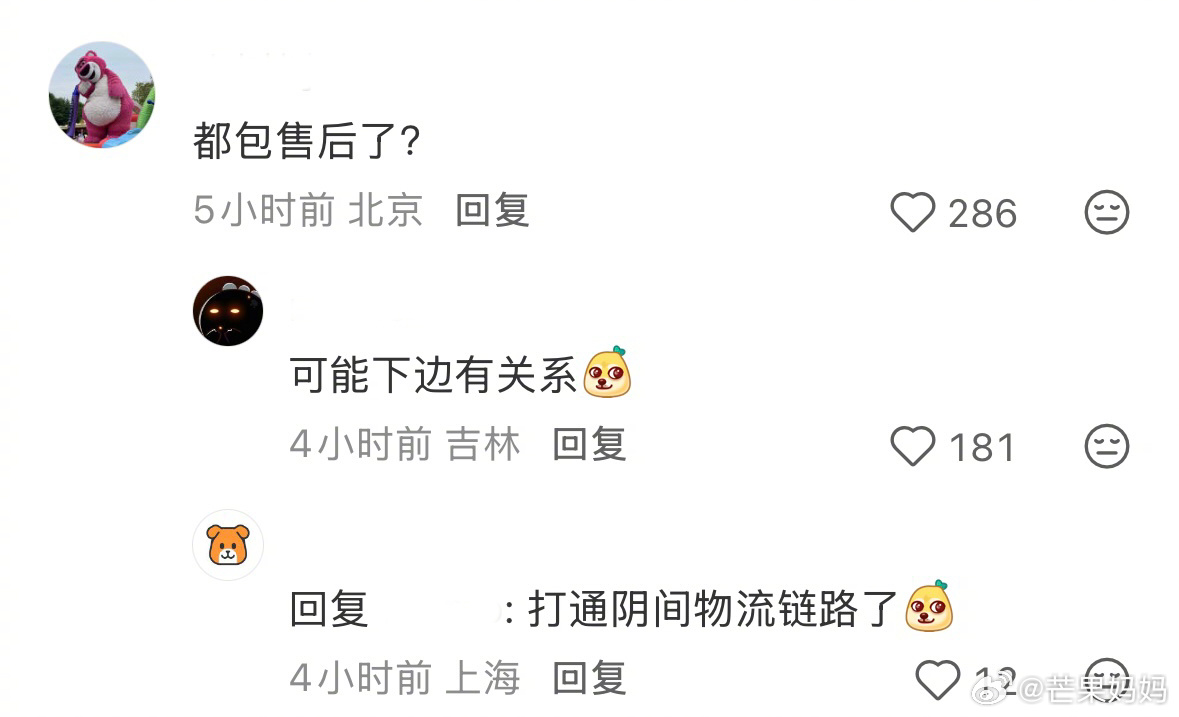Viewport: 1179px width, 717px height.
Task: Open the pink Lotso bear avatar profile
Action: click(x=102, y=95)
